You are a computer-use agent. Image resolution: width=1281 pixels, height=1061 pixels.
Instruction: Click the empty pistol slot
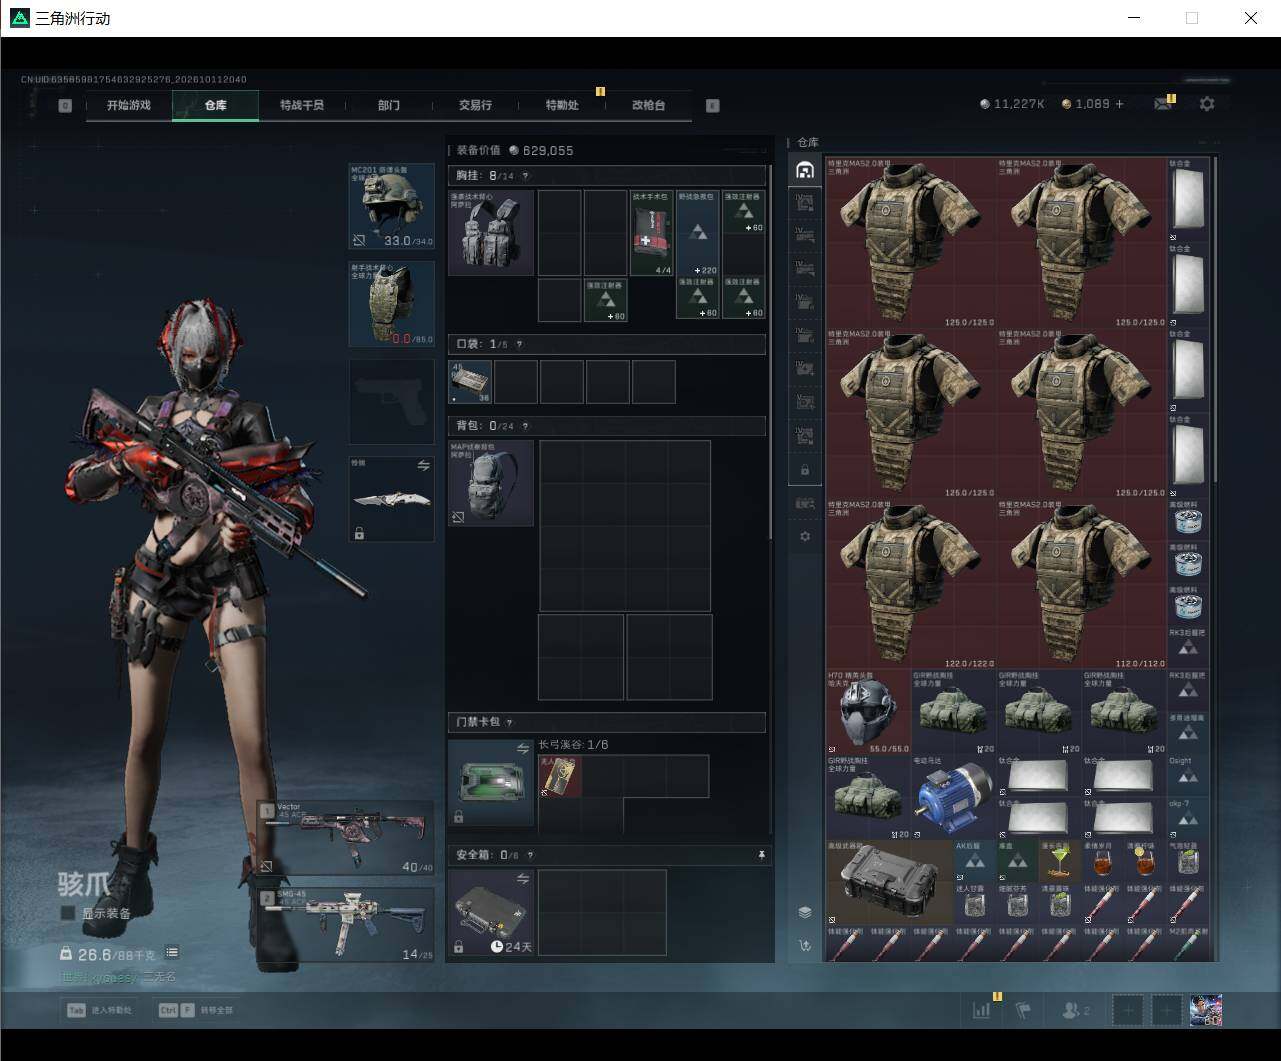click(x=391, y=401)
